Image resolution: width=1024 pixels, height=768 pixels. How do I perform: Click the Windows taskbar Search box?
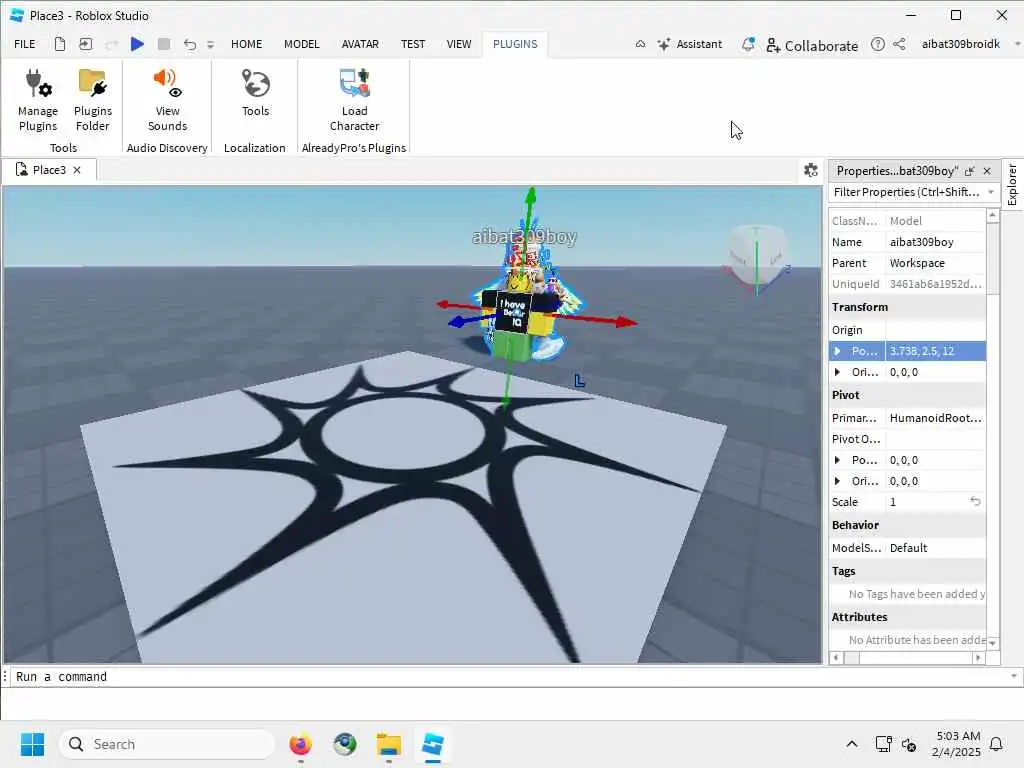[x=167, y=744]
